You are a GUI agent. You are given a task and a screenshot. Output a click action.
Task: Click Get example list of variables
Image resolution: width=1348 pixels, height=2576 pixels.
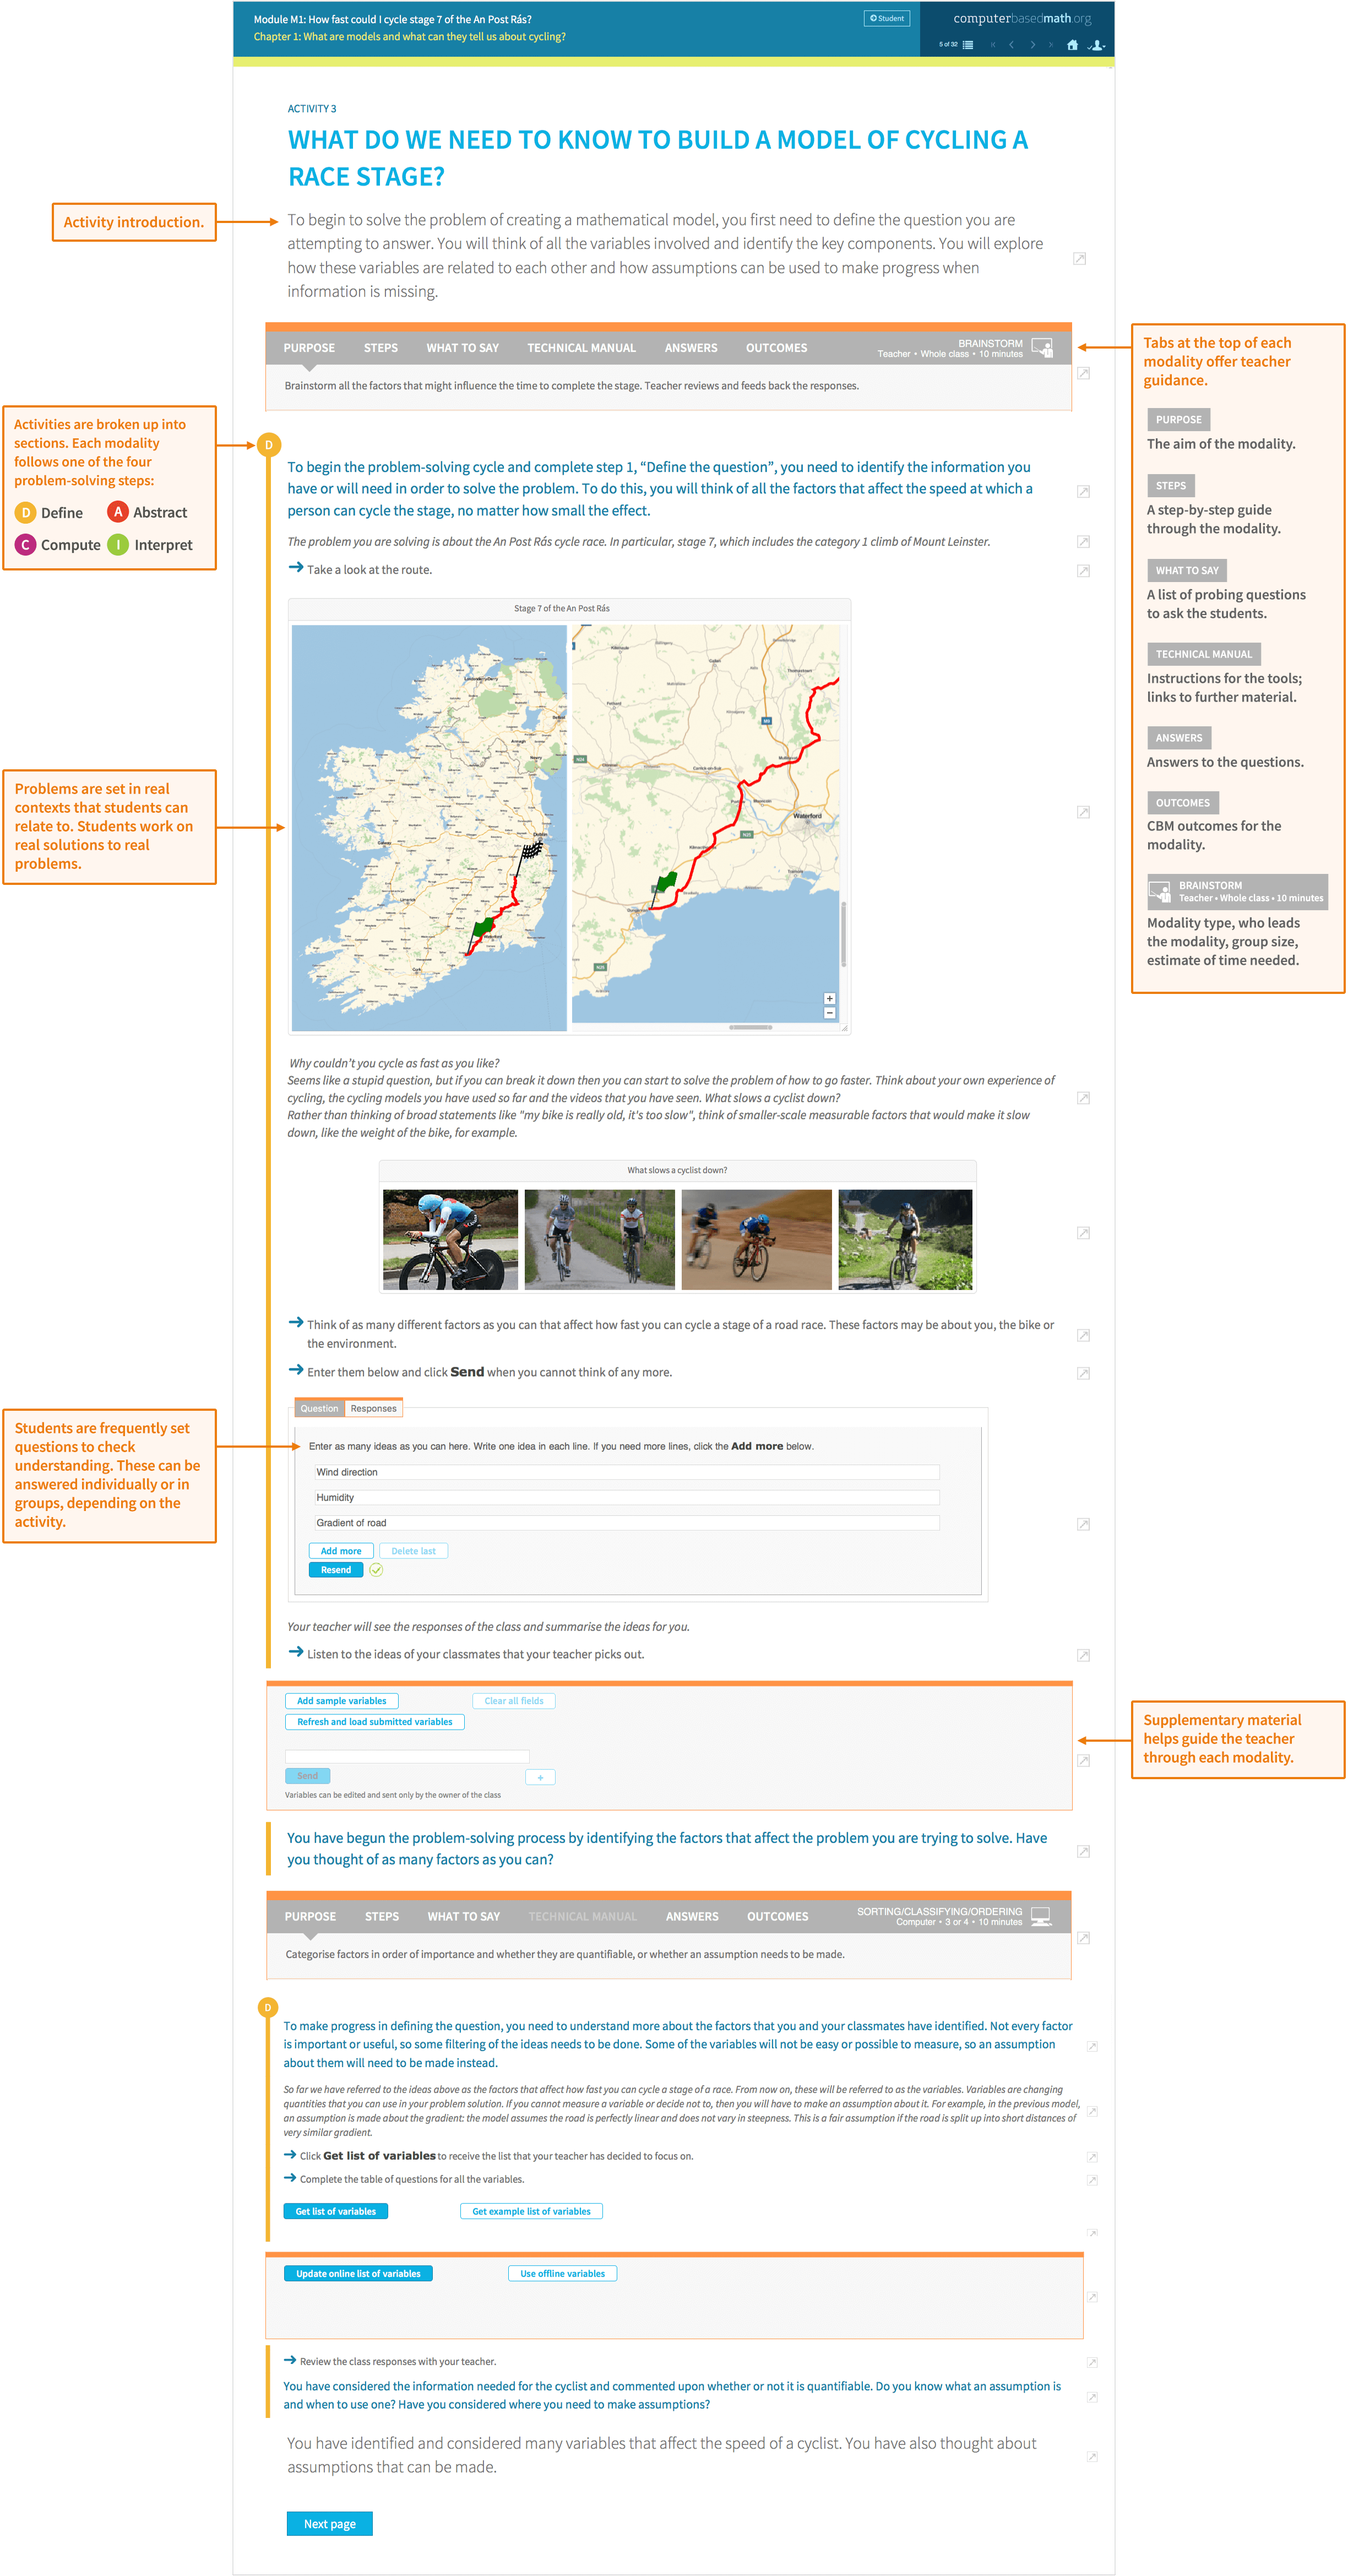click(531, 2211)
